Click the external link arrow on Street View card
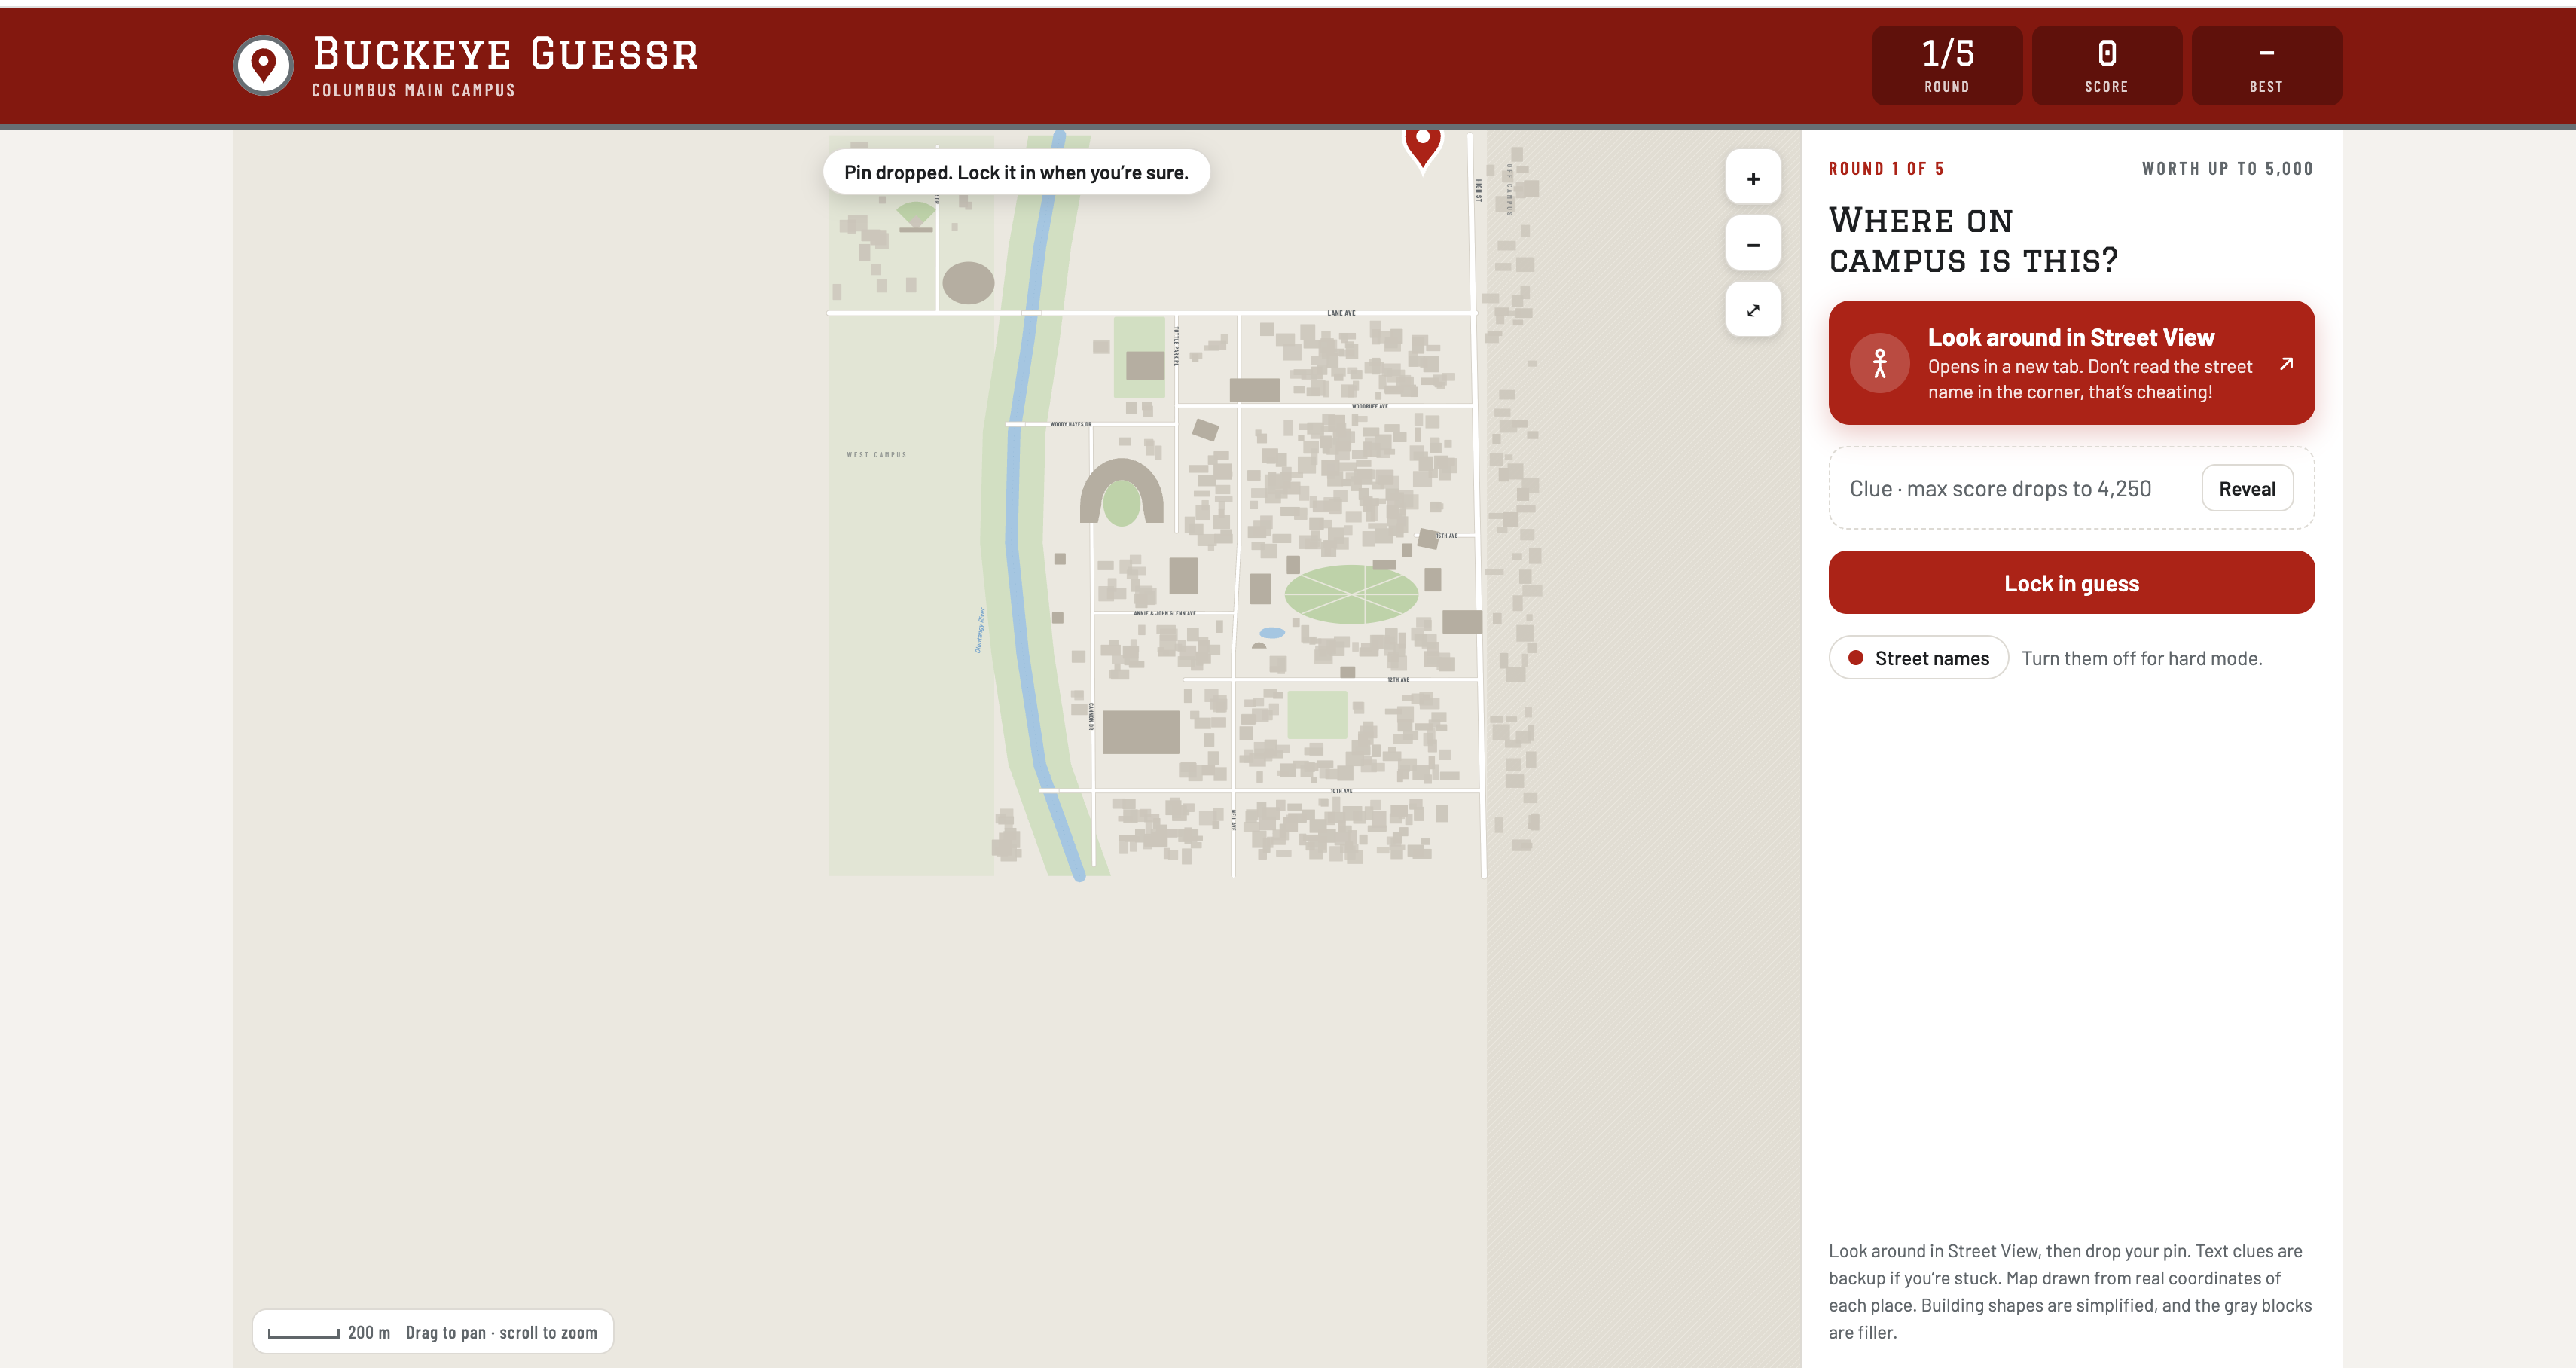 coord(2285,364)
